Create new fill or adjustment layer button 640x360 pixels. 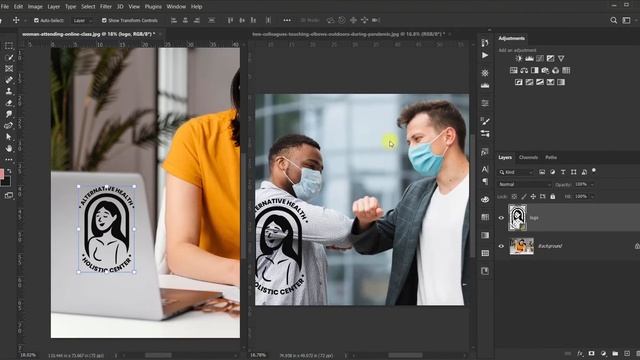[x=603, y=353]
